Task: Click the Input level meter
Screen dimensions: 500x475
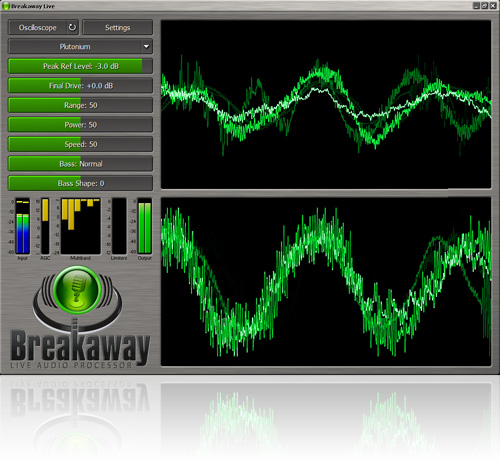Action: [x=23, y=226]
